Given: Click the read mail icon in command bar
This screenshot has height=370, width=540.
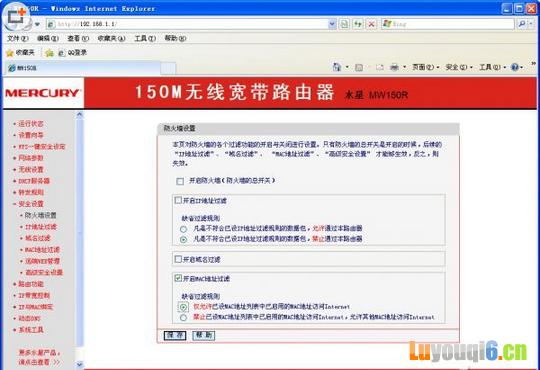Looking at the screenshot, I should click(x=380, y=67).
